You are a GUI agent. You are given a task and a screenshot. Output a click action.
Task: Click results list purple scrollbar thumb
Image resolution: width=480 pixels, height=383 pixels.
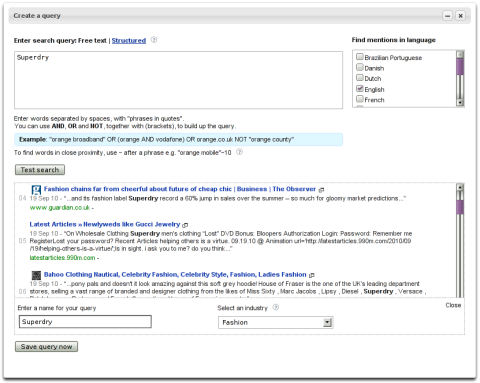(460, 207)
